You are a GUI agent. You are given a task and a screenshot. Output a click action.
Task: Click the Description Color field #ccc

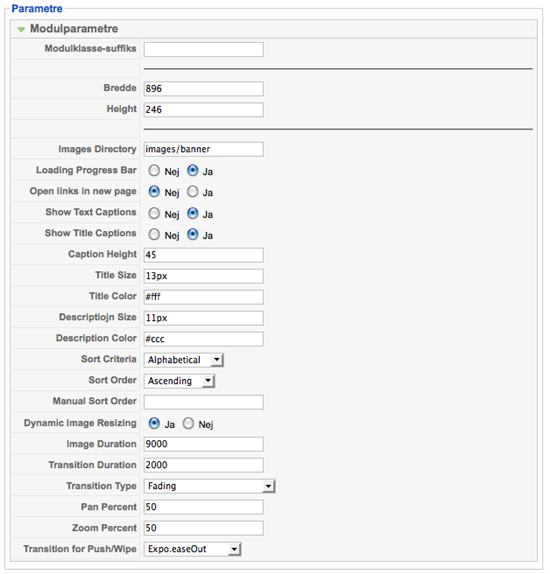[x=204, y=339]
